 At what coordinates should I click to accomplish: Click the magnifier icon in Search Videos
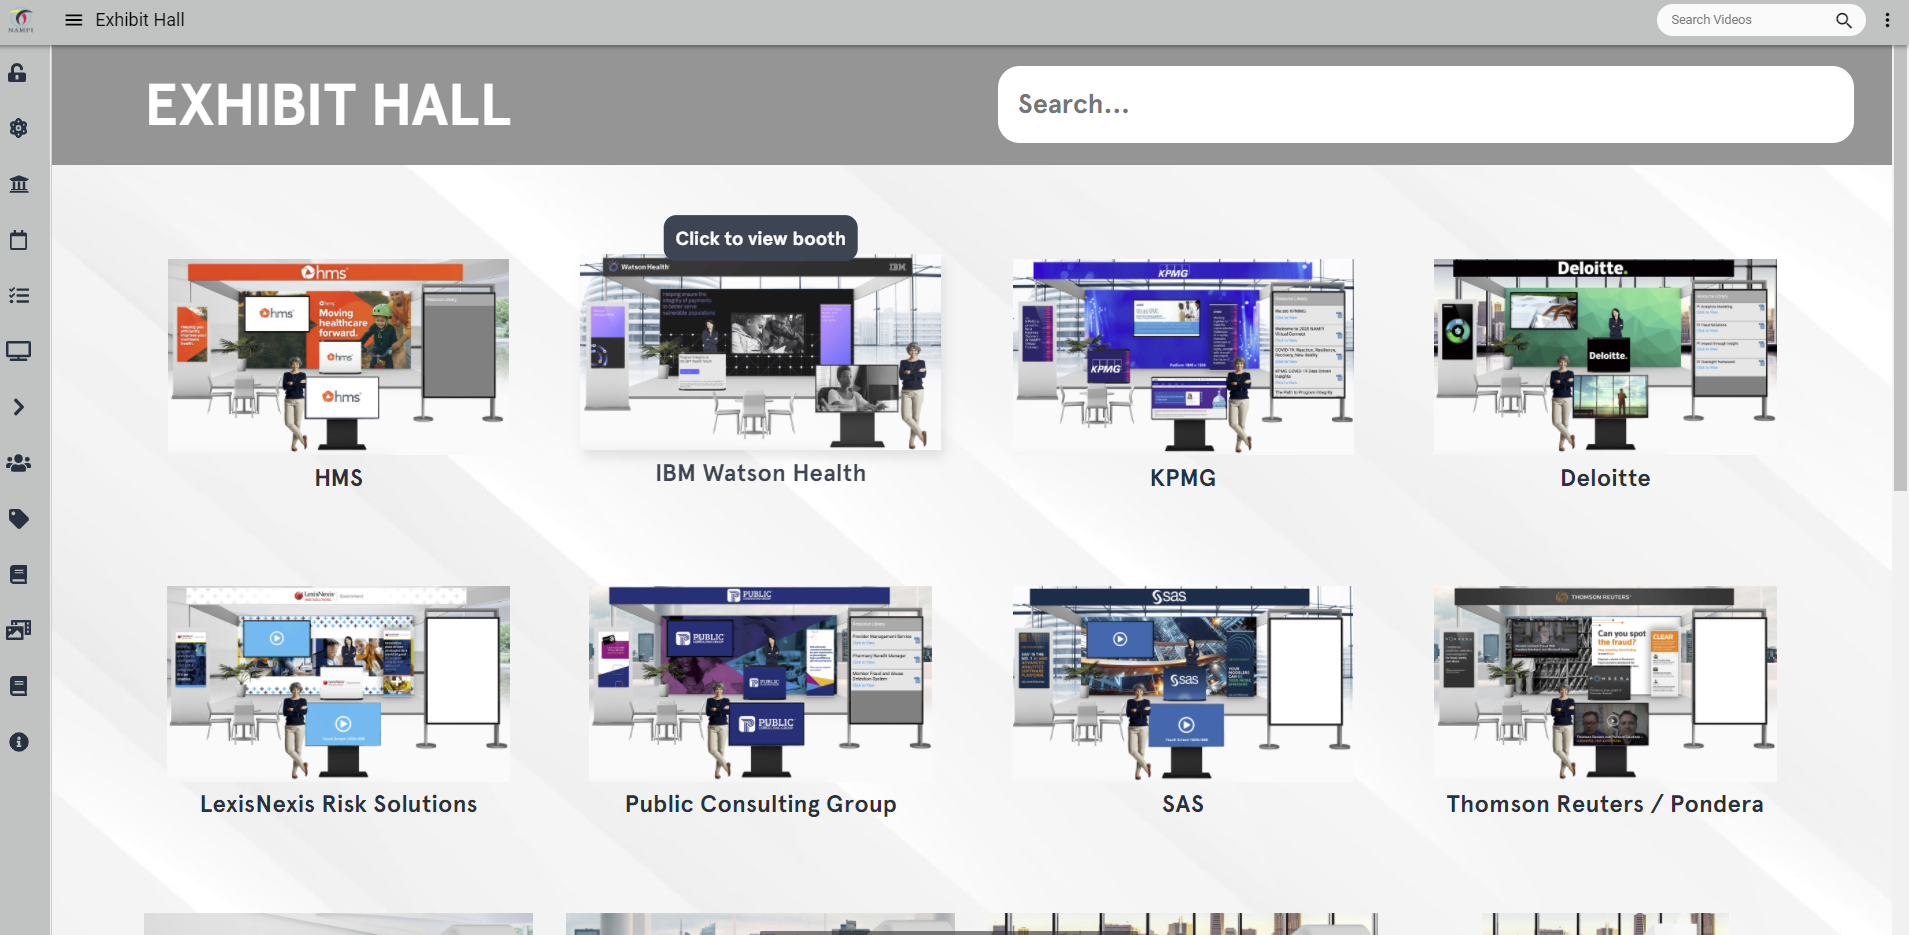coord(1844,20)
